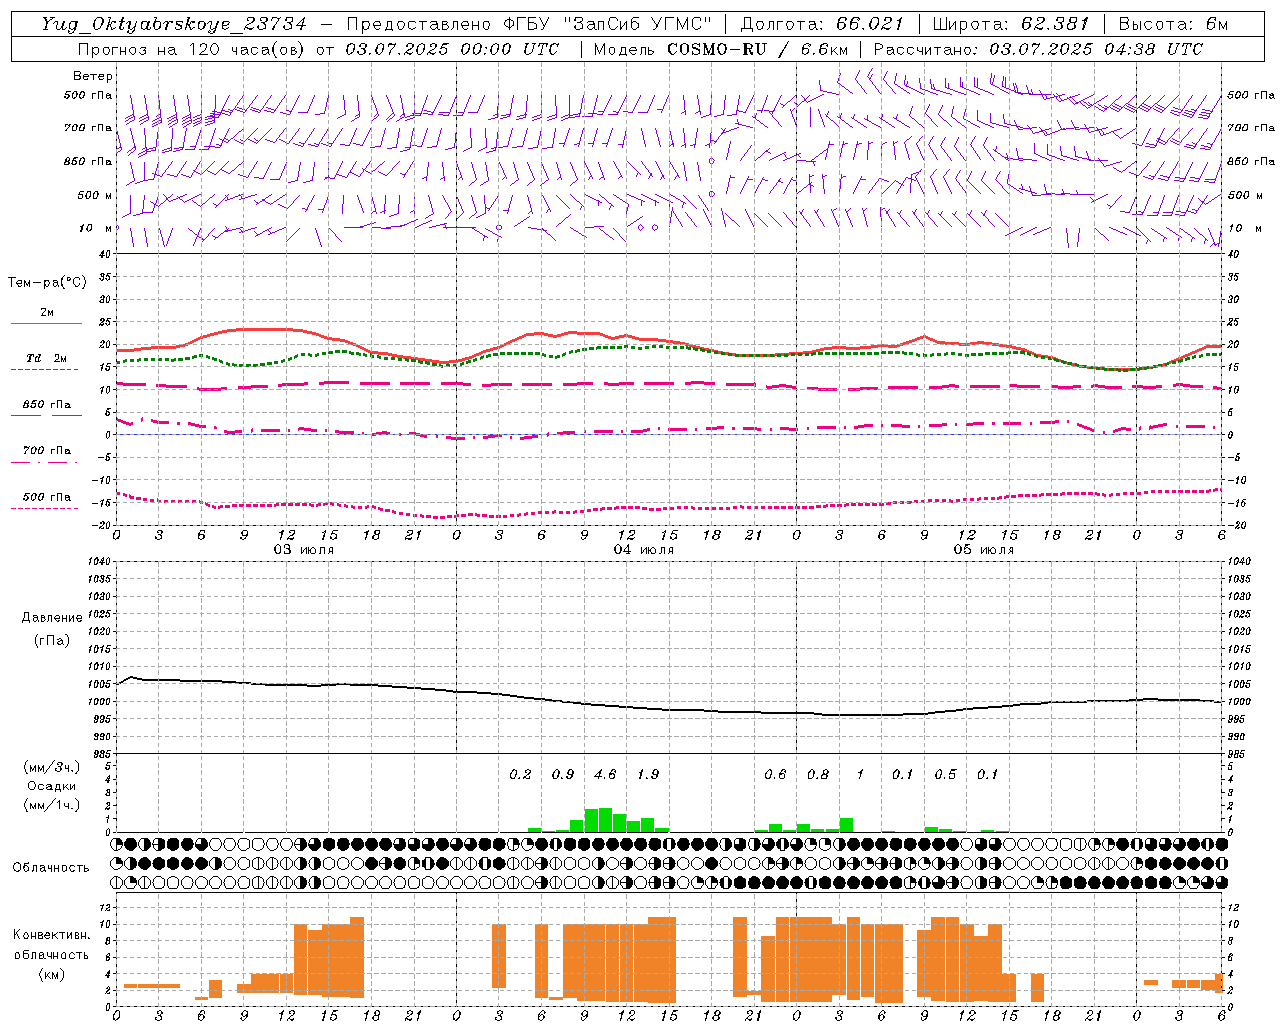
Task: Click the (мм/1ч.) hourly precipitation unit label
Action: (x=53, y=805)
